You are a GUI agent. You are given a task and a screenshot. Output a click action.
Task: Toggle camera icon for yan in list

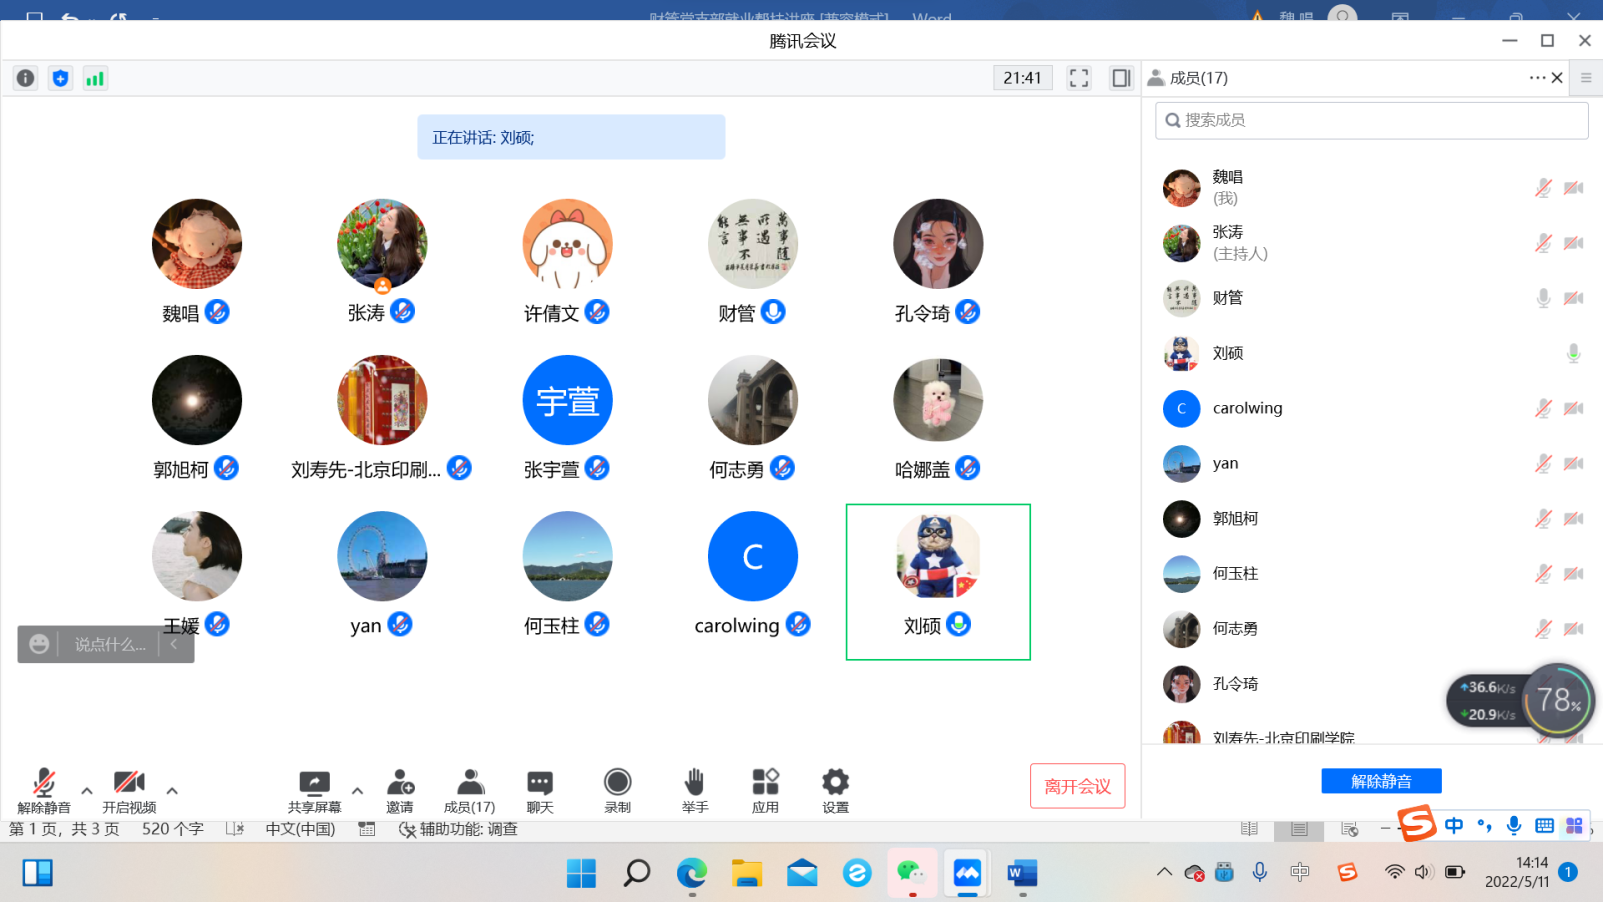point(1573,463)
